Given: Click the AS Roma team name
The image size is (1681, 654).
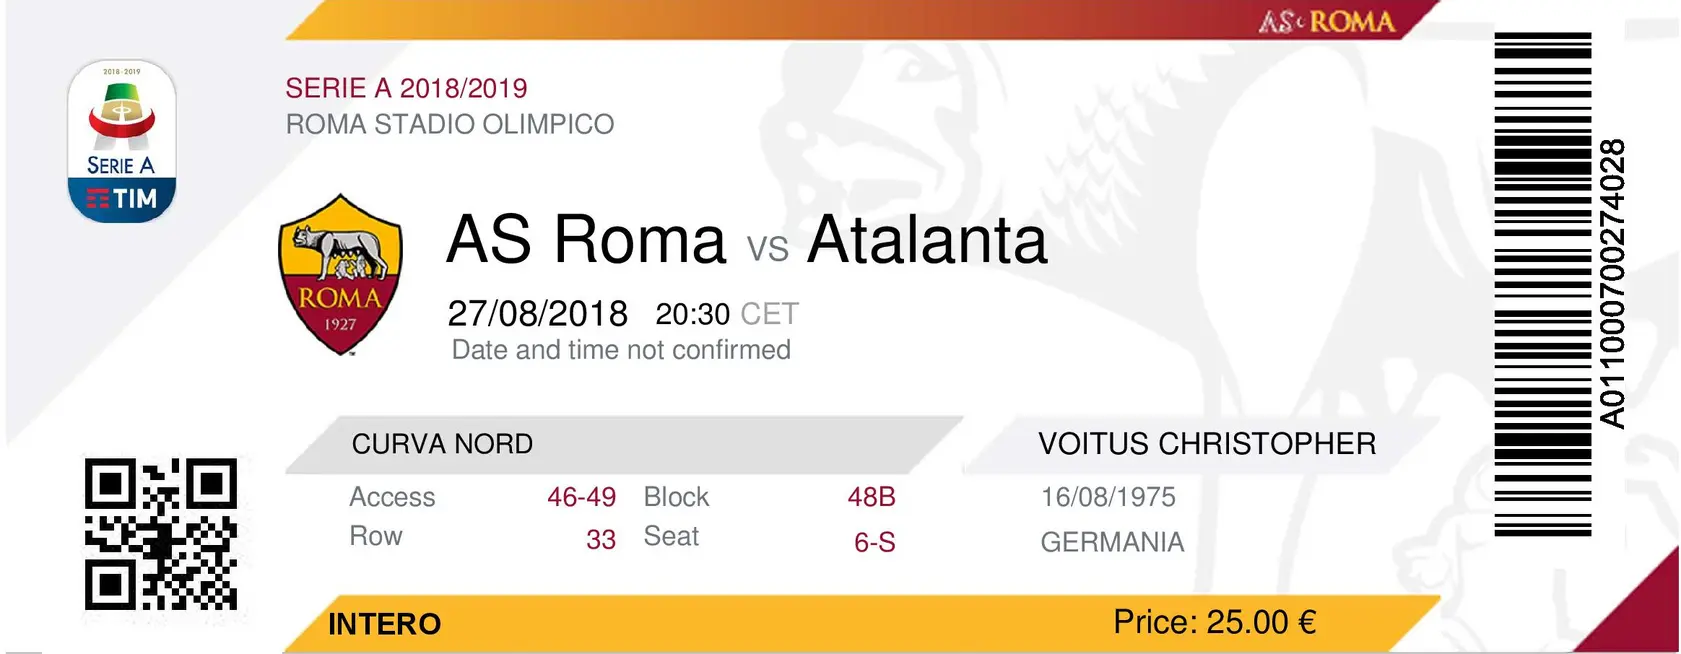Looking at the screenshot, I should pos(586,240).
